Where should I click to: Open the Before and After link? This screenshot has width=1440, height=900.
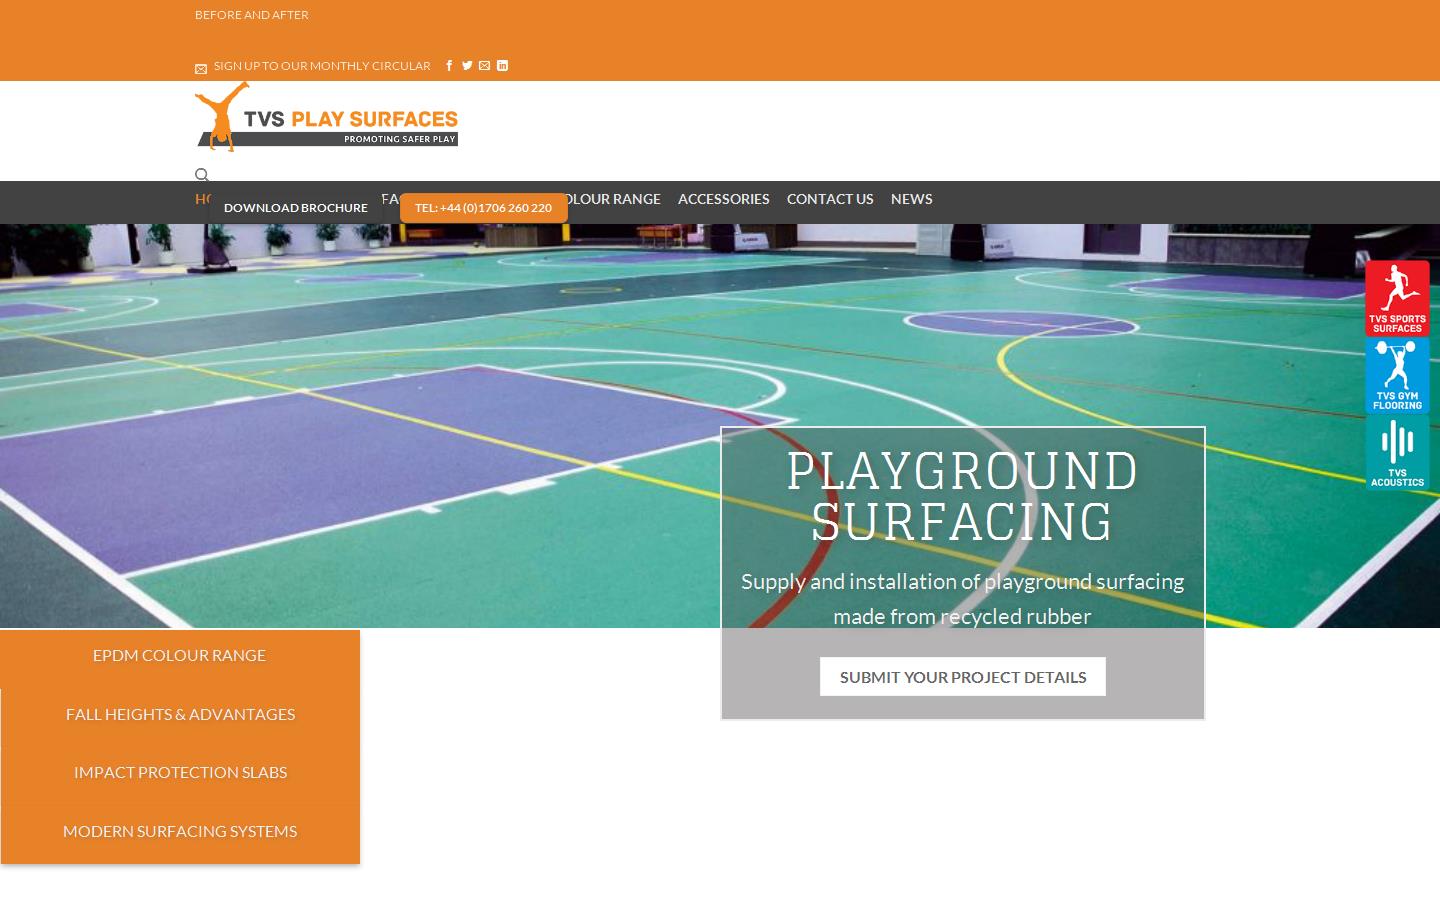(x=252, y=15)
